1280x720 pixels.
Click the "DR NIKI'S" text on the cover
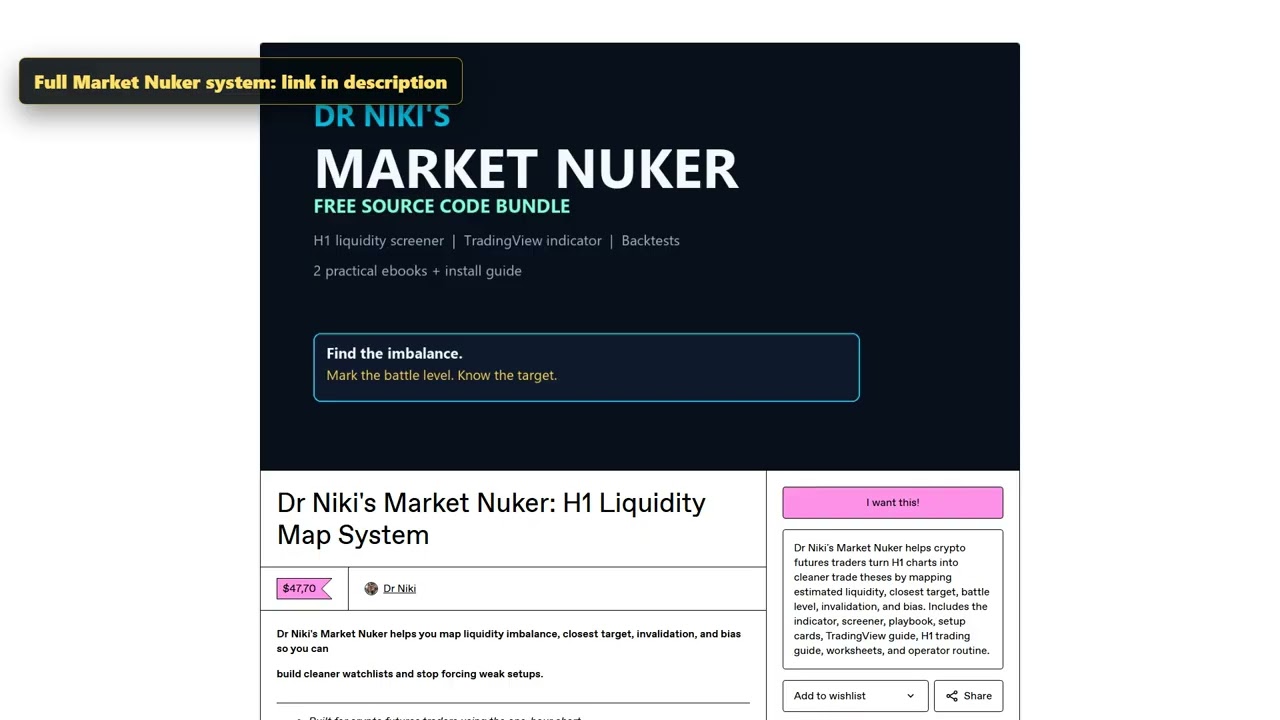(x=382, y=116)
